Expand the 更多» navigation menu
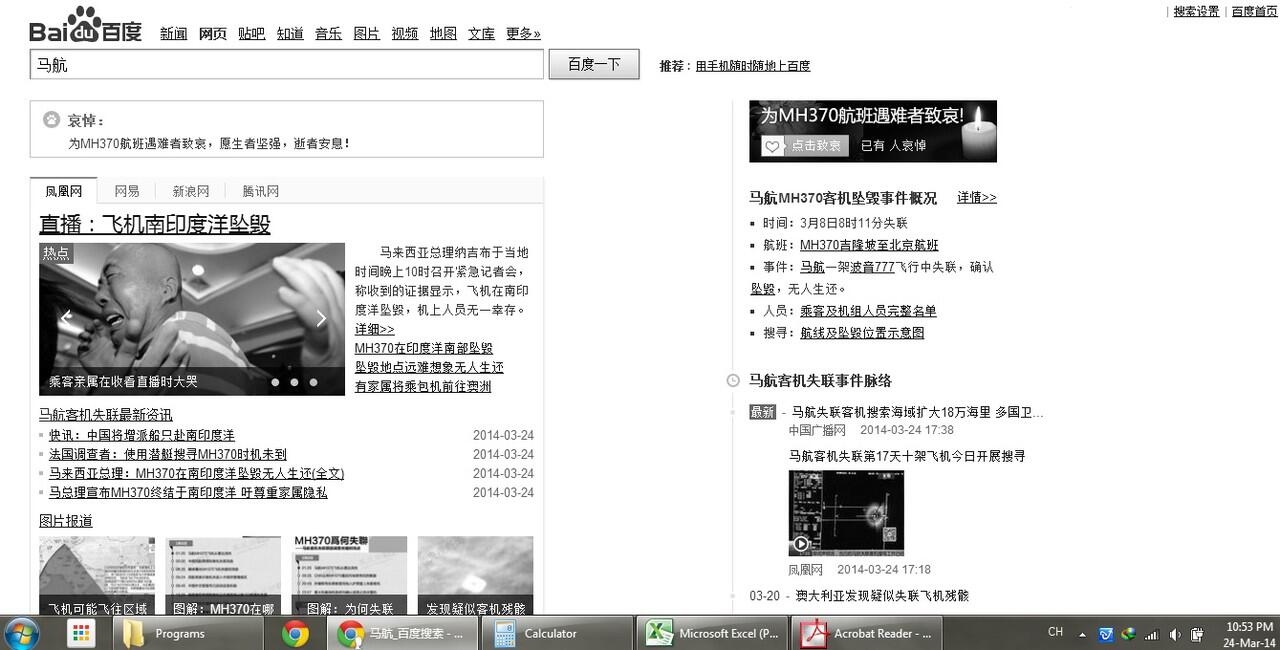1280x650 pixels. point(523,34)
